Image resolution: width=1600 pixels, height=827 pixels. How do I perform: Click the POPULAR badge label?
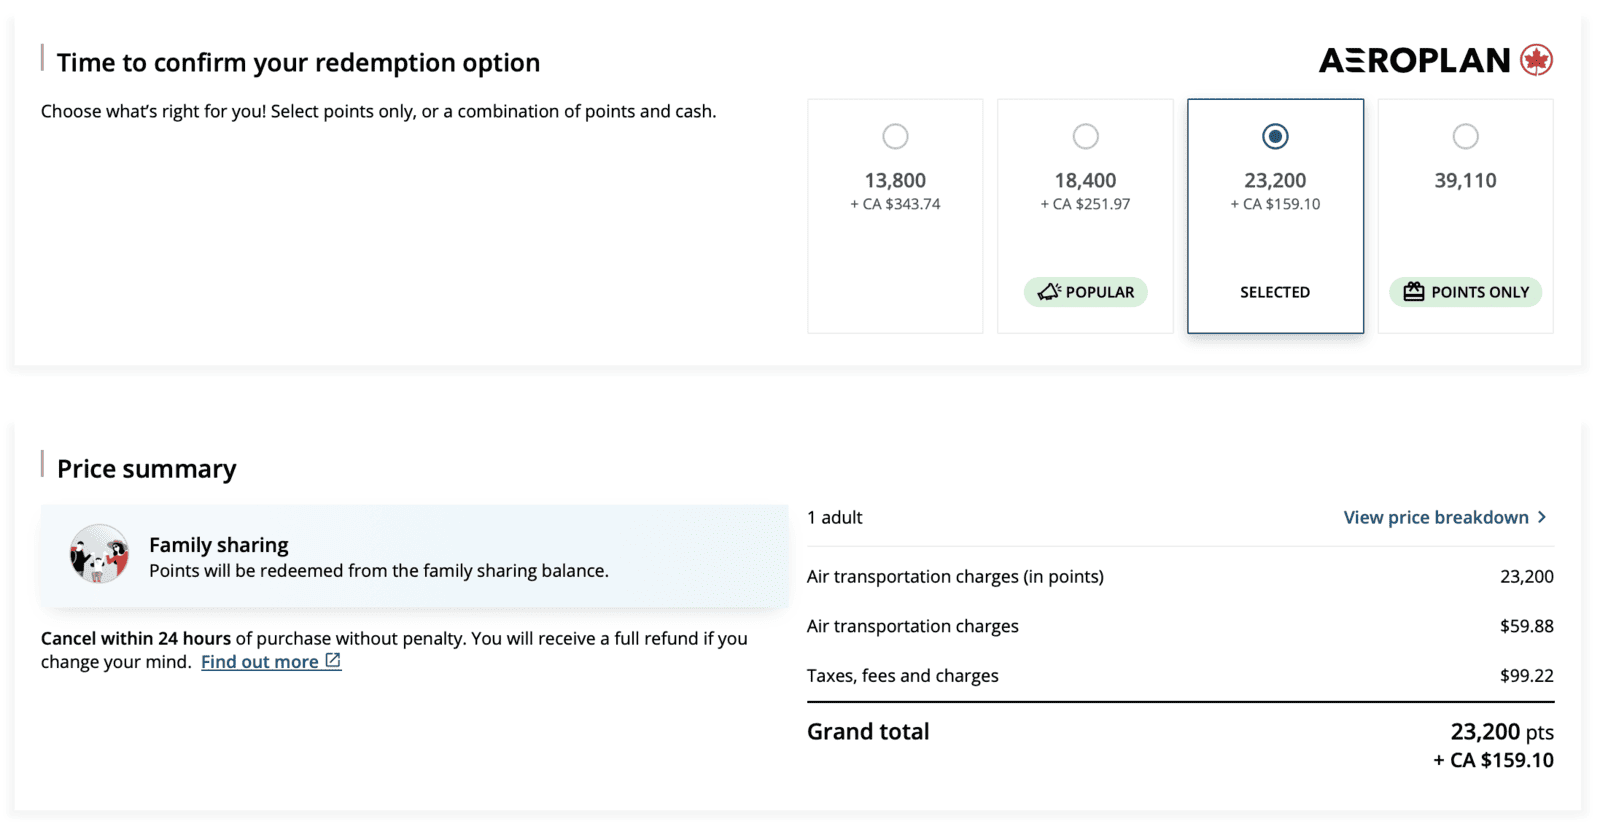1099,292
